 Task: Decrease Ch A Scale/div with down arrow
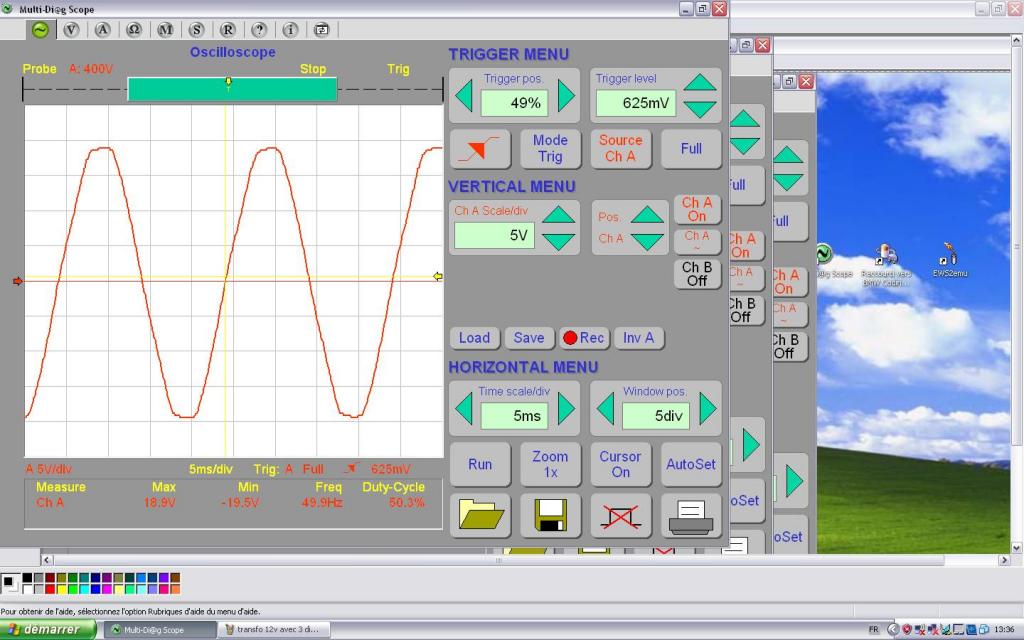click(x=559, y=241)
